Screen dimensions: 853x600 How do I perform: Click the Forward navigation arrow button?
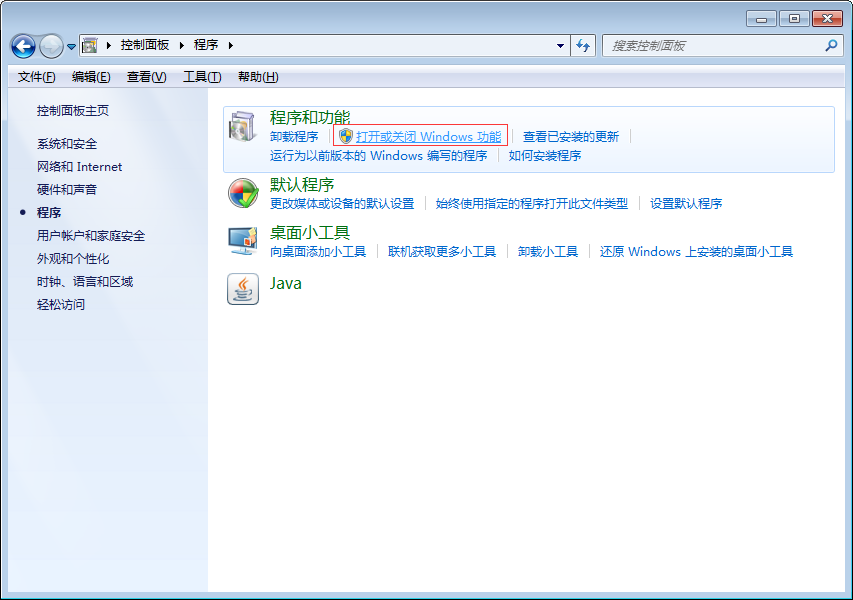pyautogui.click(x=52, y=46)
